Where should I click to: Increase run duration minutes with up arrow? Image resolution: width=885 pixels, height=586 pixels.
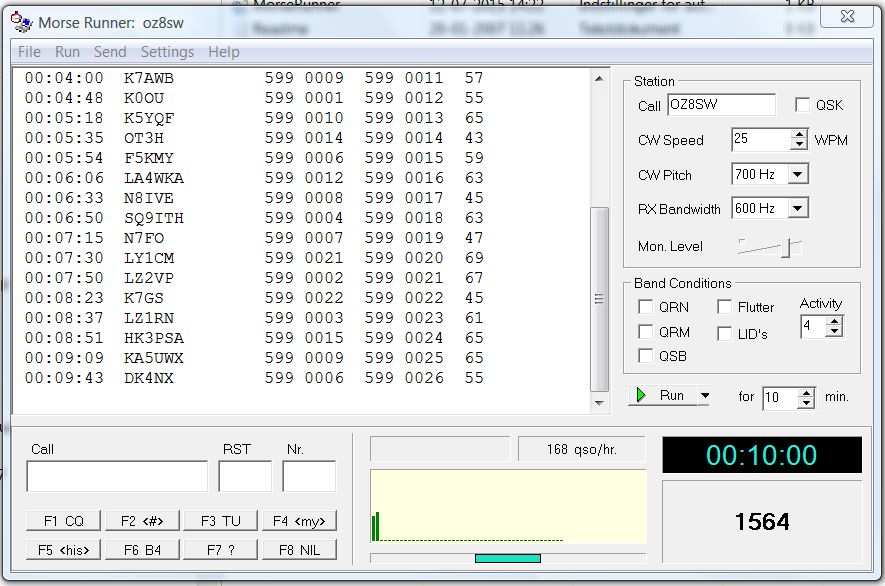(807, 392)
